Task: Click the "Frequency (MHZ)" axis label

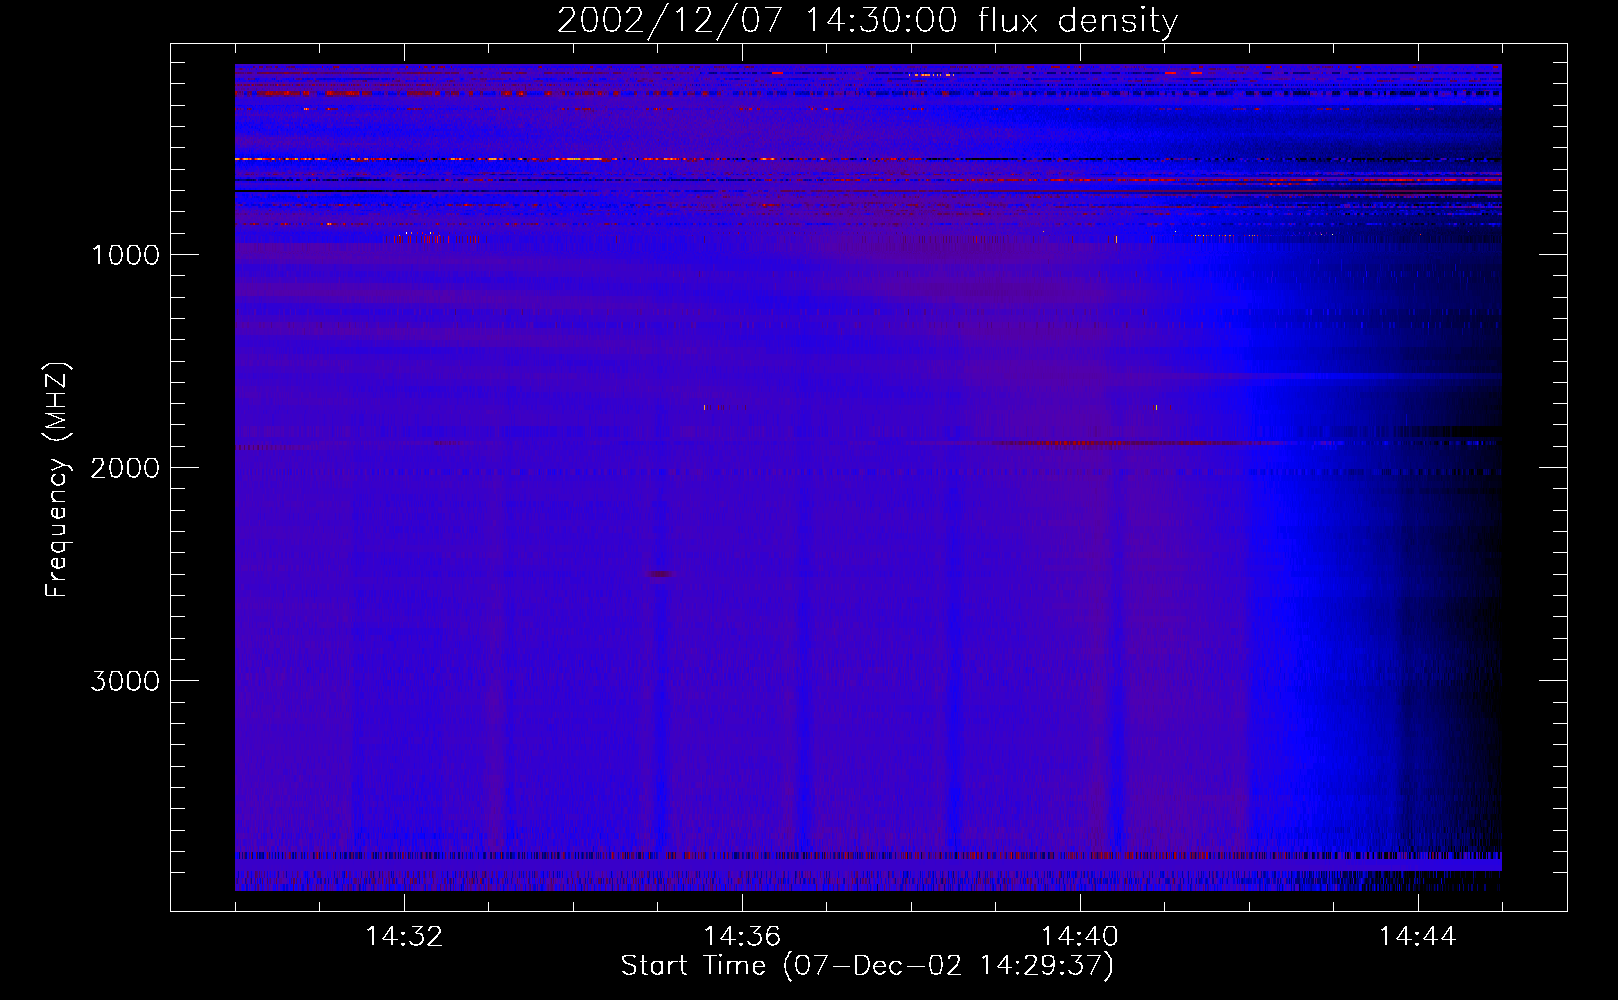Action: (x=57, y=480)
